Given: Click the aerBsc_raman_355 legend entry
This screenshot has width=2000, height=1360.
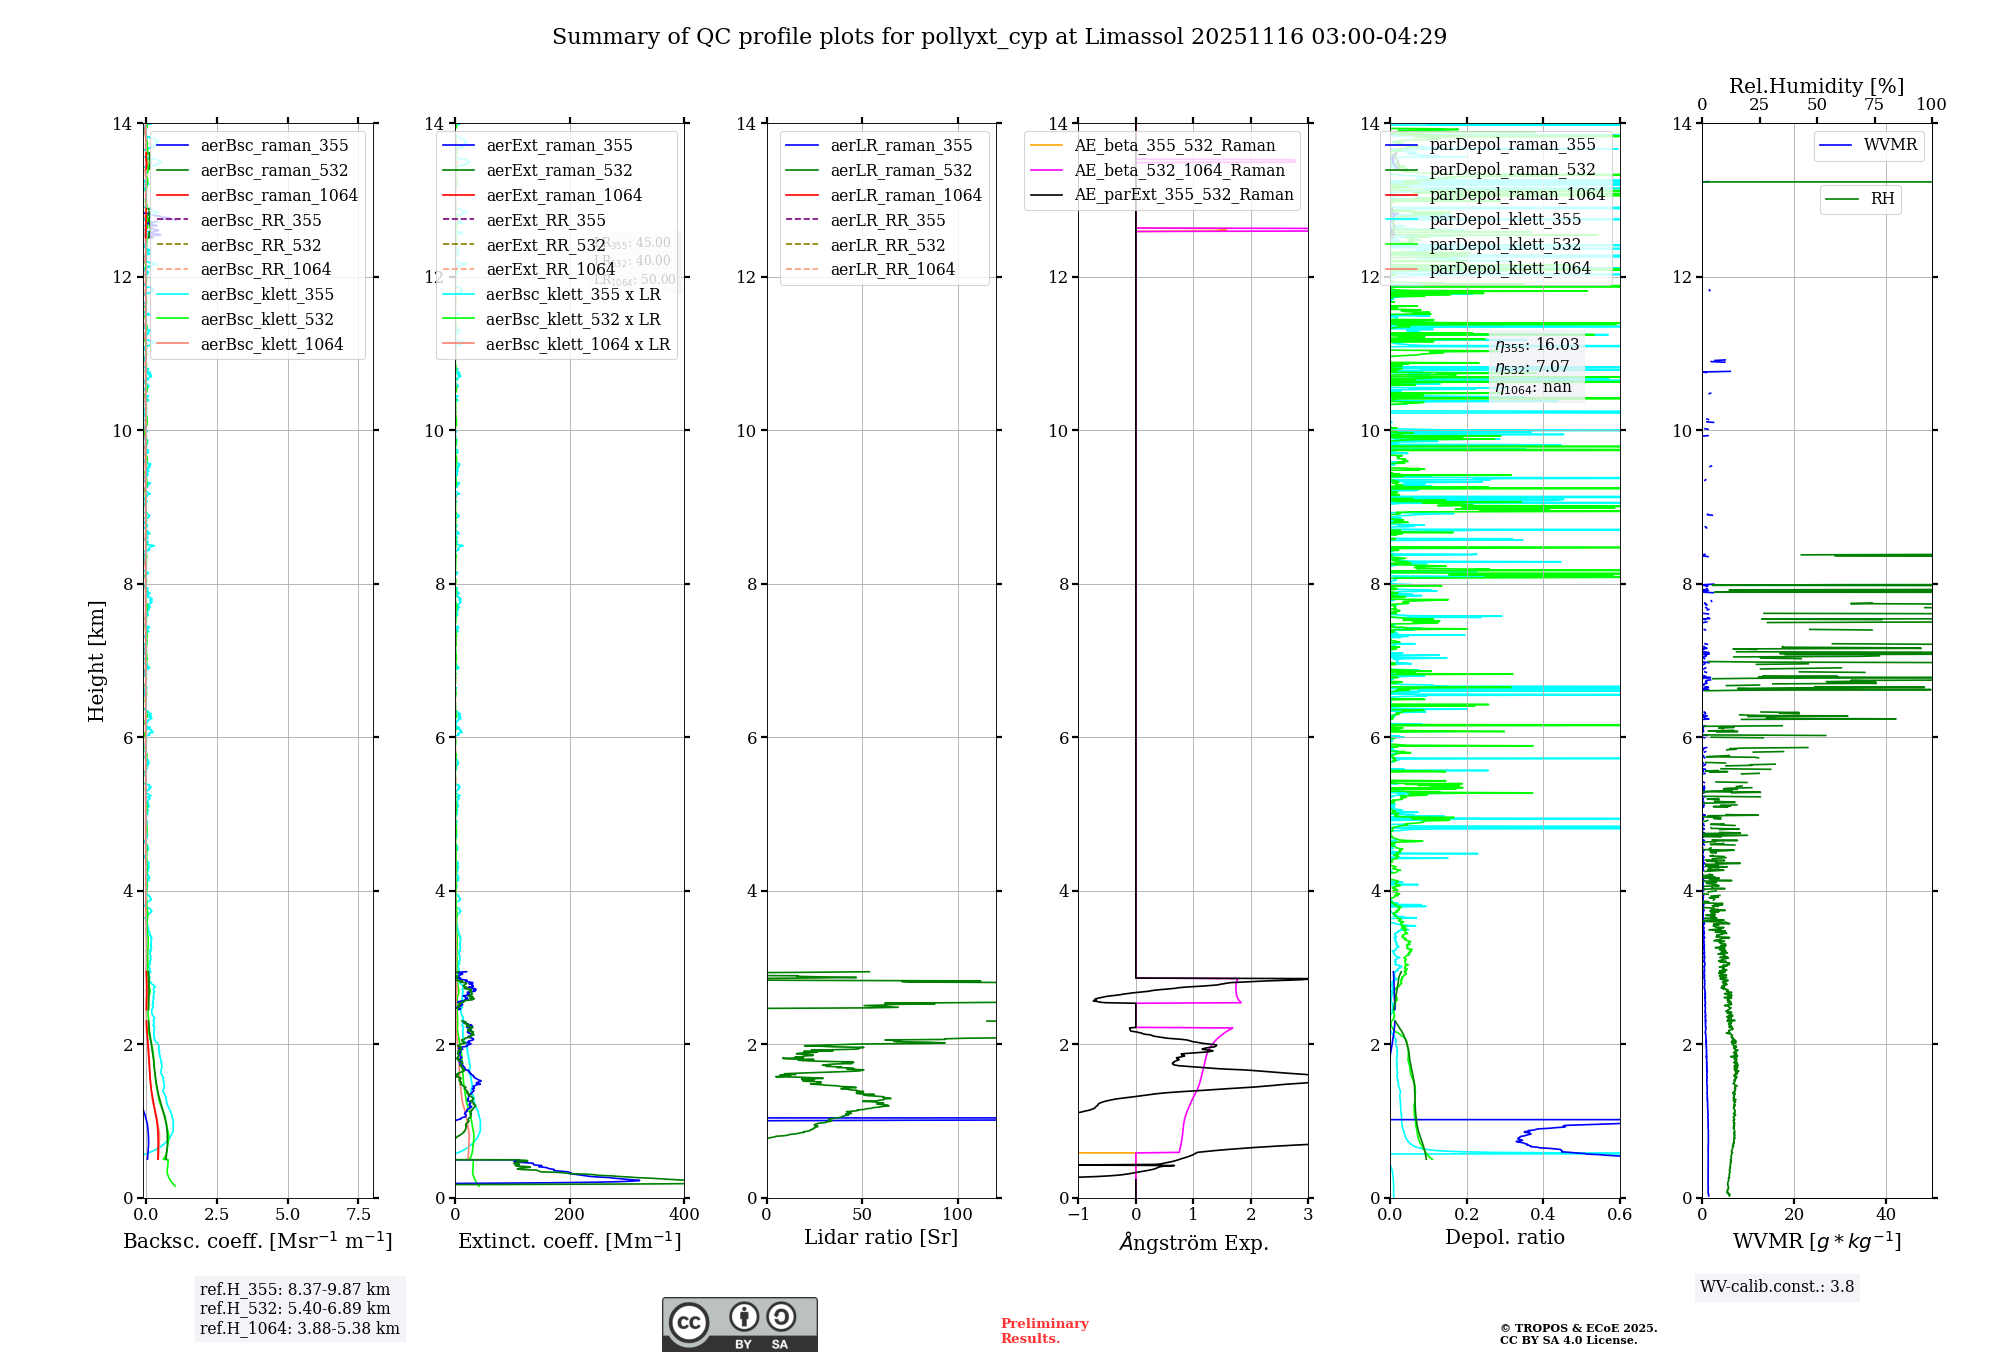Looking at the screenshot, I should click(273, 146).
